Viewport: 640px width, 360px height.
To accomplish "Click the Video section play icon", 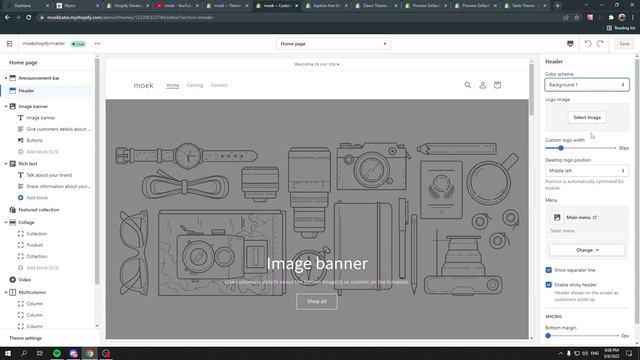I will 13,280.
